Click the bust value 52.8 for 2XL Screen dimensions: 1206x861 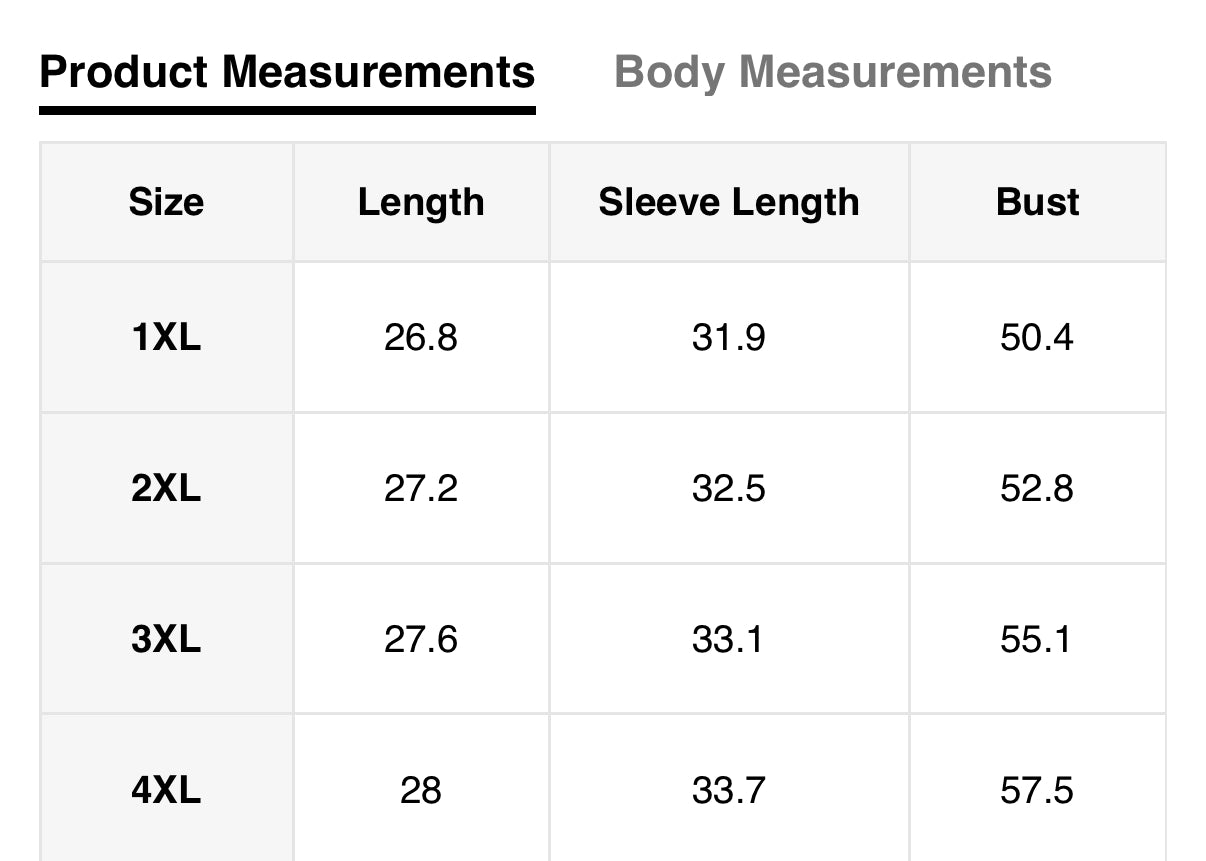click(1038, 489)
